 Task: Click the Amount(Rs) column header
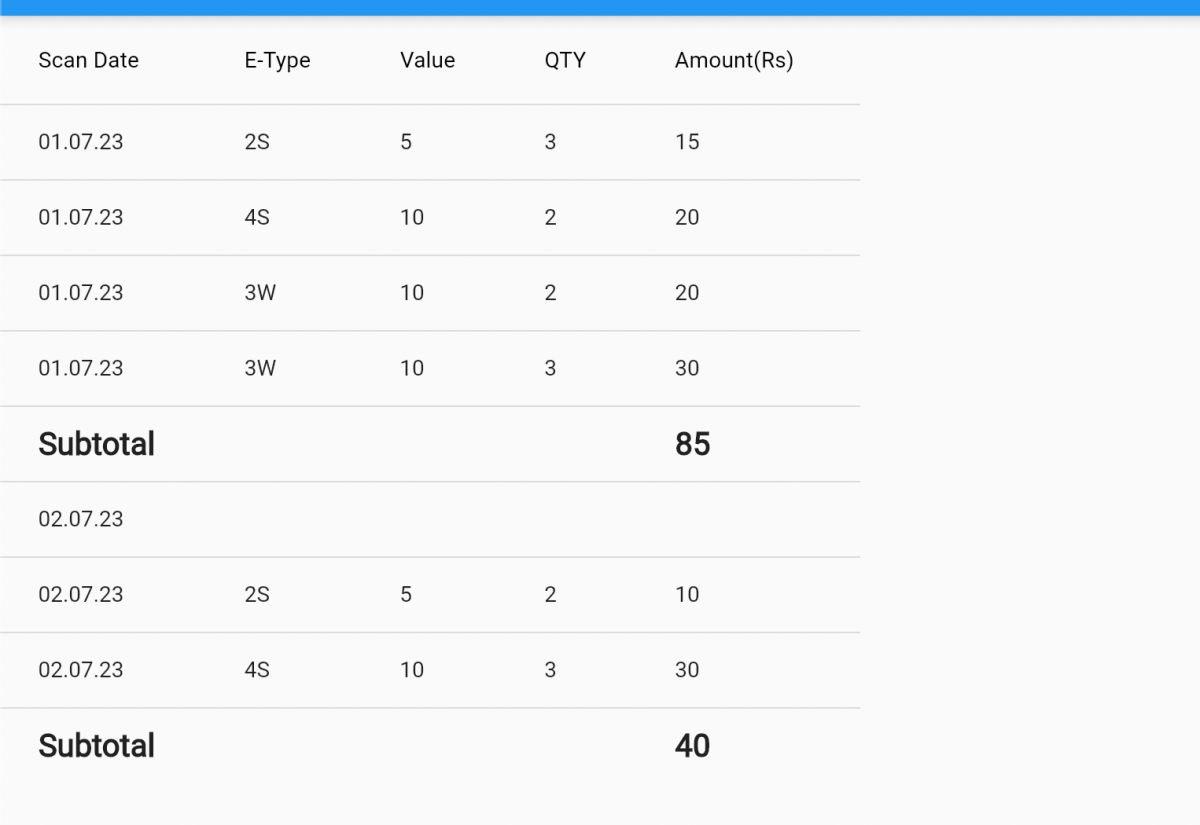(x=734, y=60)
